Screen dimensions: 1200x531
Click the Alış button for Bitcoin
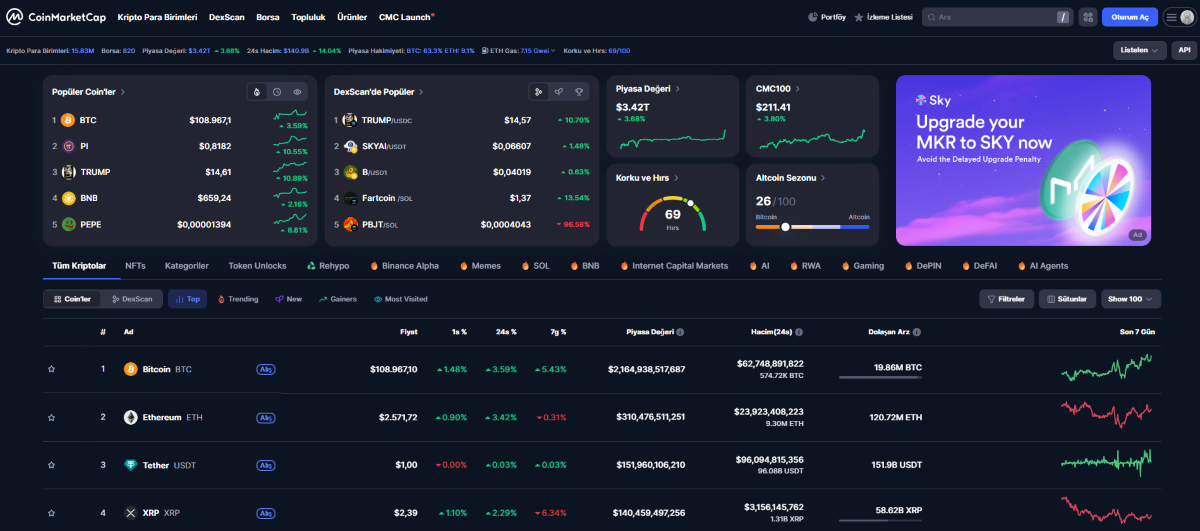266,369
